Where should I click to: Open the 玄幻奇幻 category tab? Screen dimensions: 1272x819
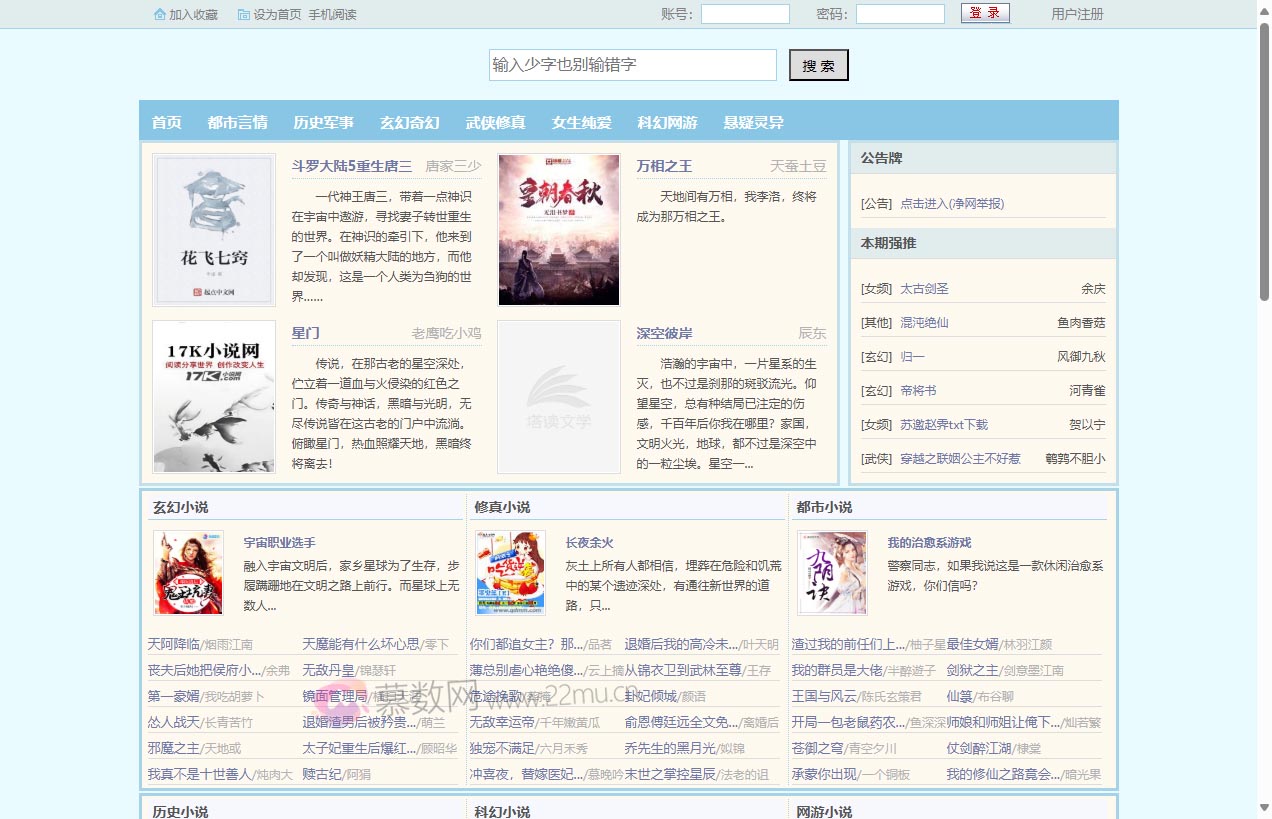click(x=409, y=122)
